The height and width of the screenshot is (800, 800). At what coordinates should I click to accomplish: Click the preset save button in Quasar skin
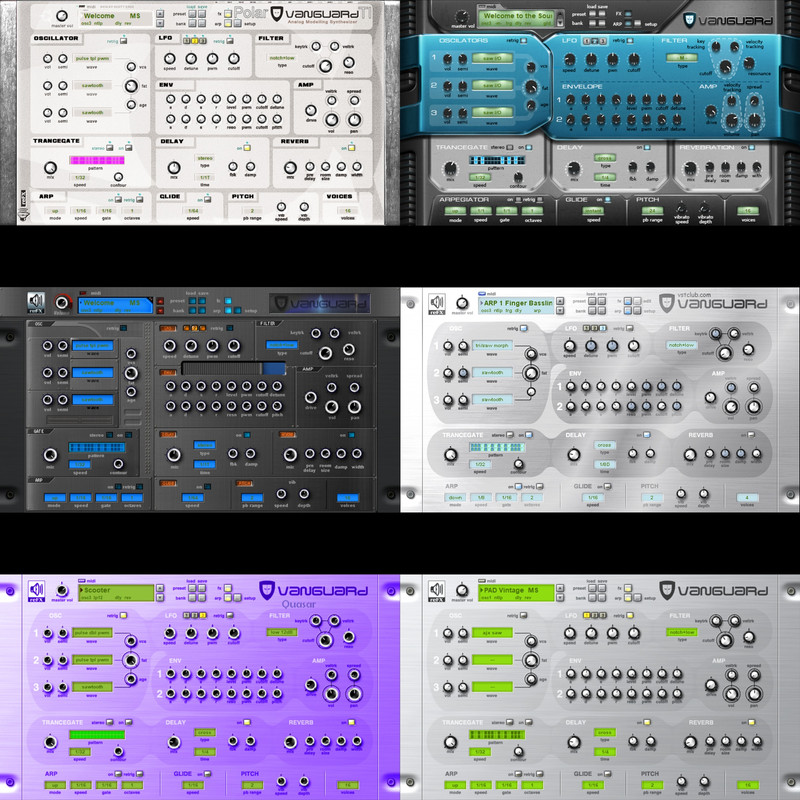(202, 588)
